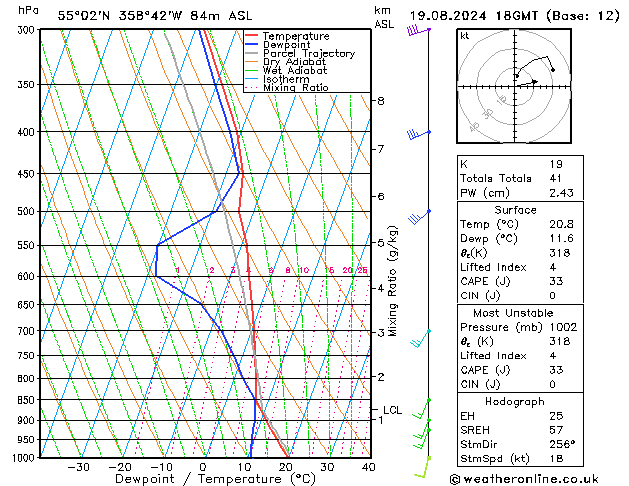Click the yellow-green wind barb at 1000 hPa
This screenshot has height=486, width=629.
pyautogui.click(x=423, y=467)
